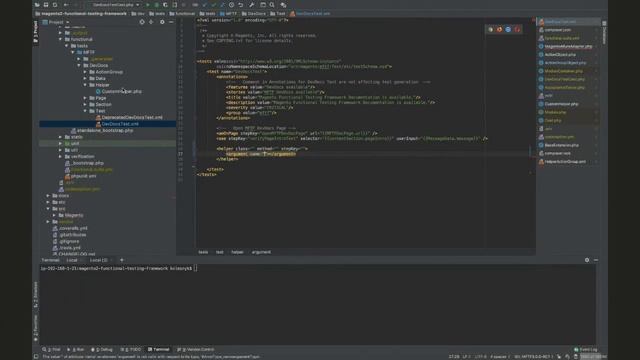Image resolution: width=640 pixels, height=360 pixels.
Task: Open the TODO tool window button
Action: 131,349
